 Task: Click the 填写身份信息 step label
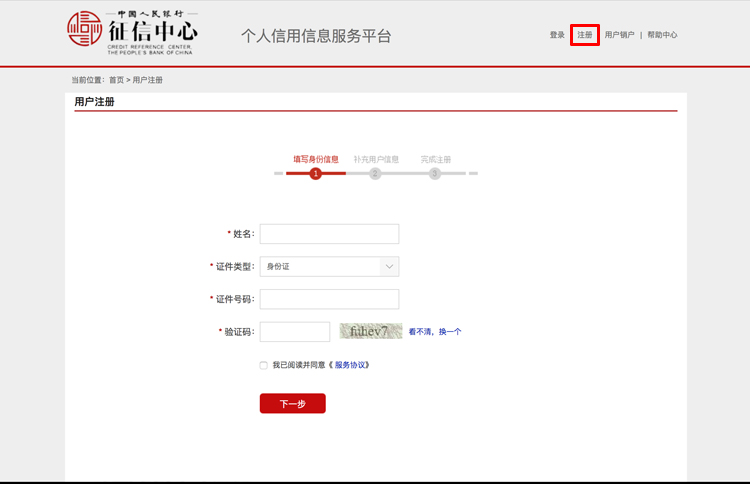(316, 159)
